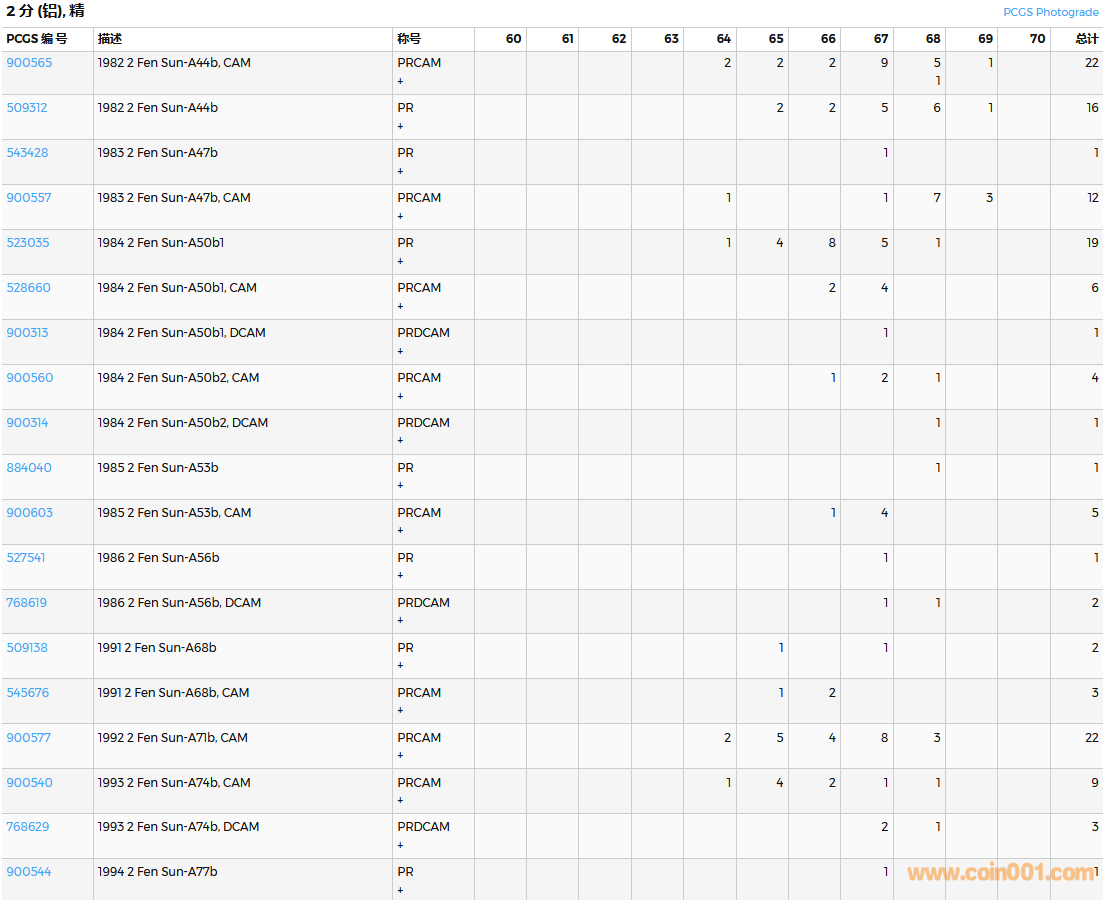This screenshot has height=900, width=1107.
Task: Open PCGS number 884040 link
Action: [x=29, y=467]
